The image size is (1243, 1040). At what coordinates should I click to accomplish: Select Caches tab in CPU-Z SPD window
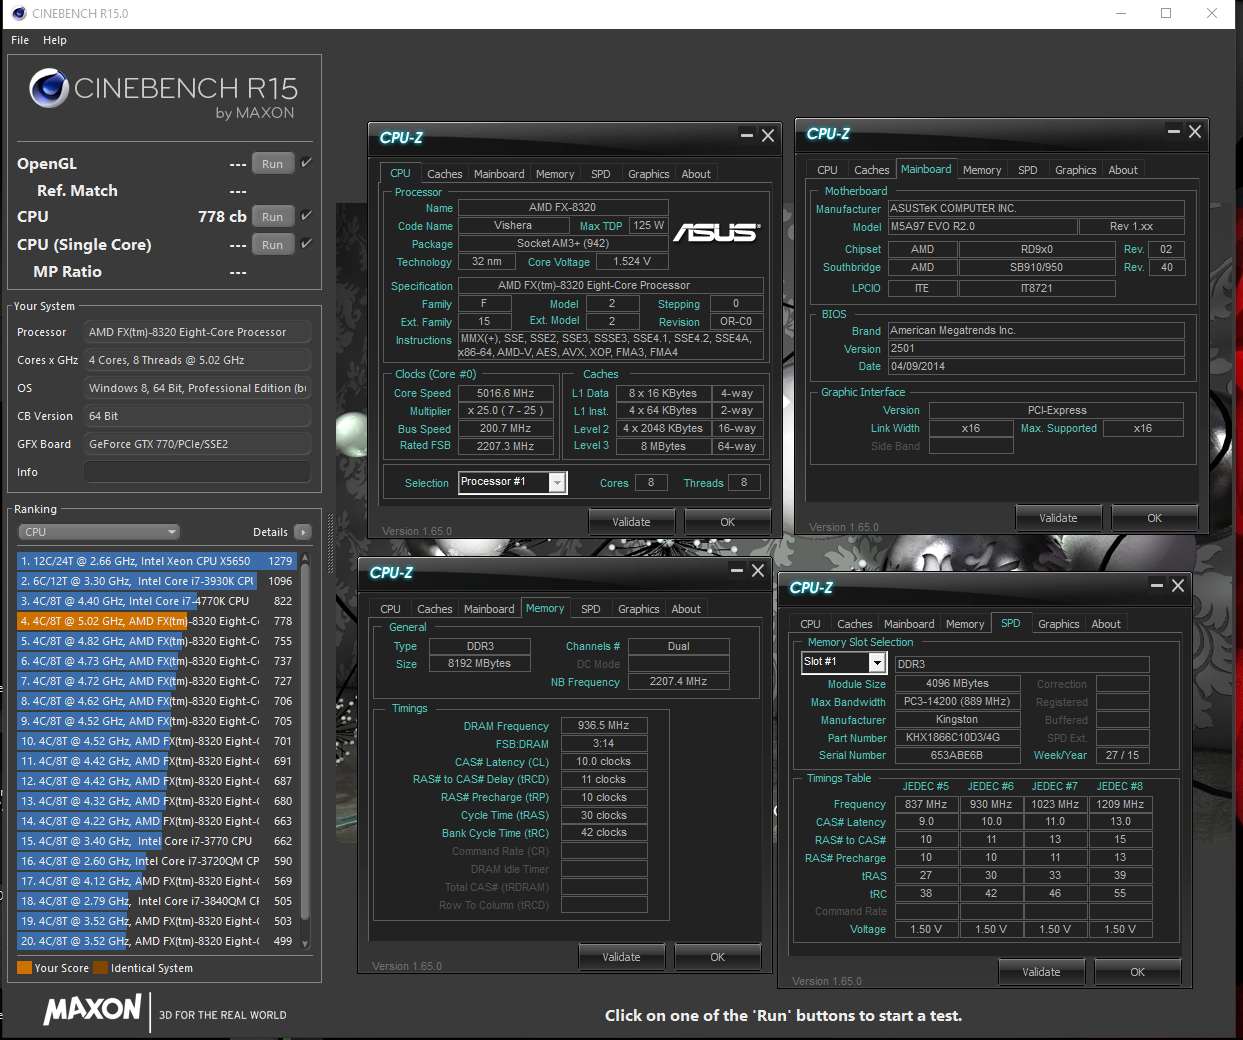click(855, 624)
